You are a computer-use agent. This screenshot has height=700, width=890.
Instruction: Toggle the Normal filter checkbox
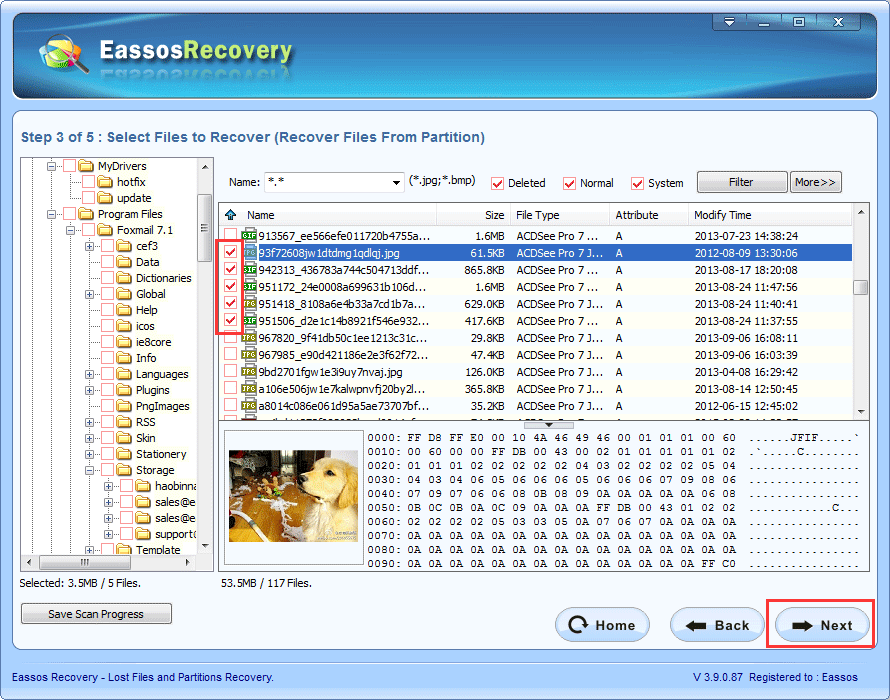[569, 183]
